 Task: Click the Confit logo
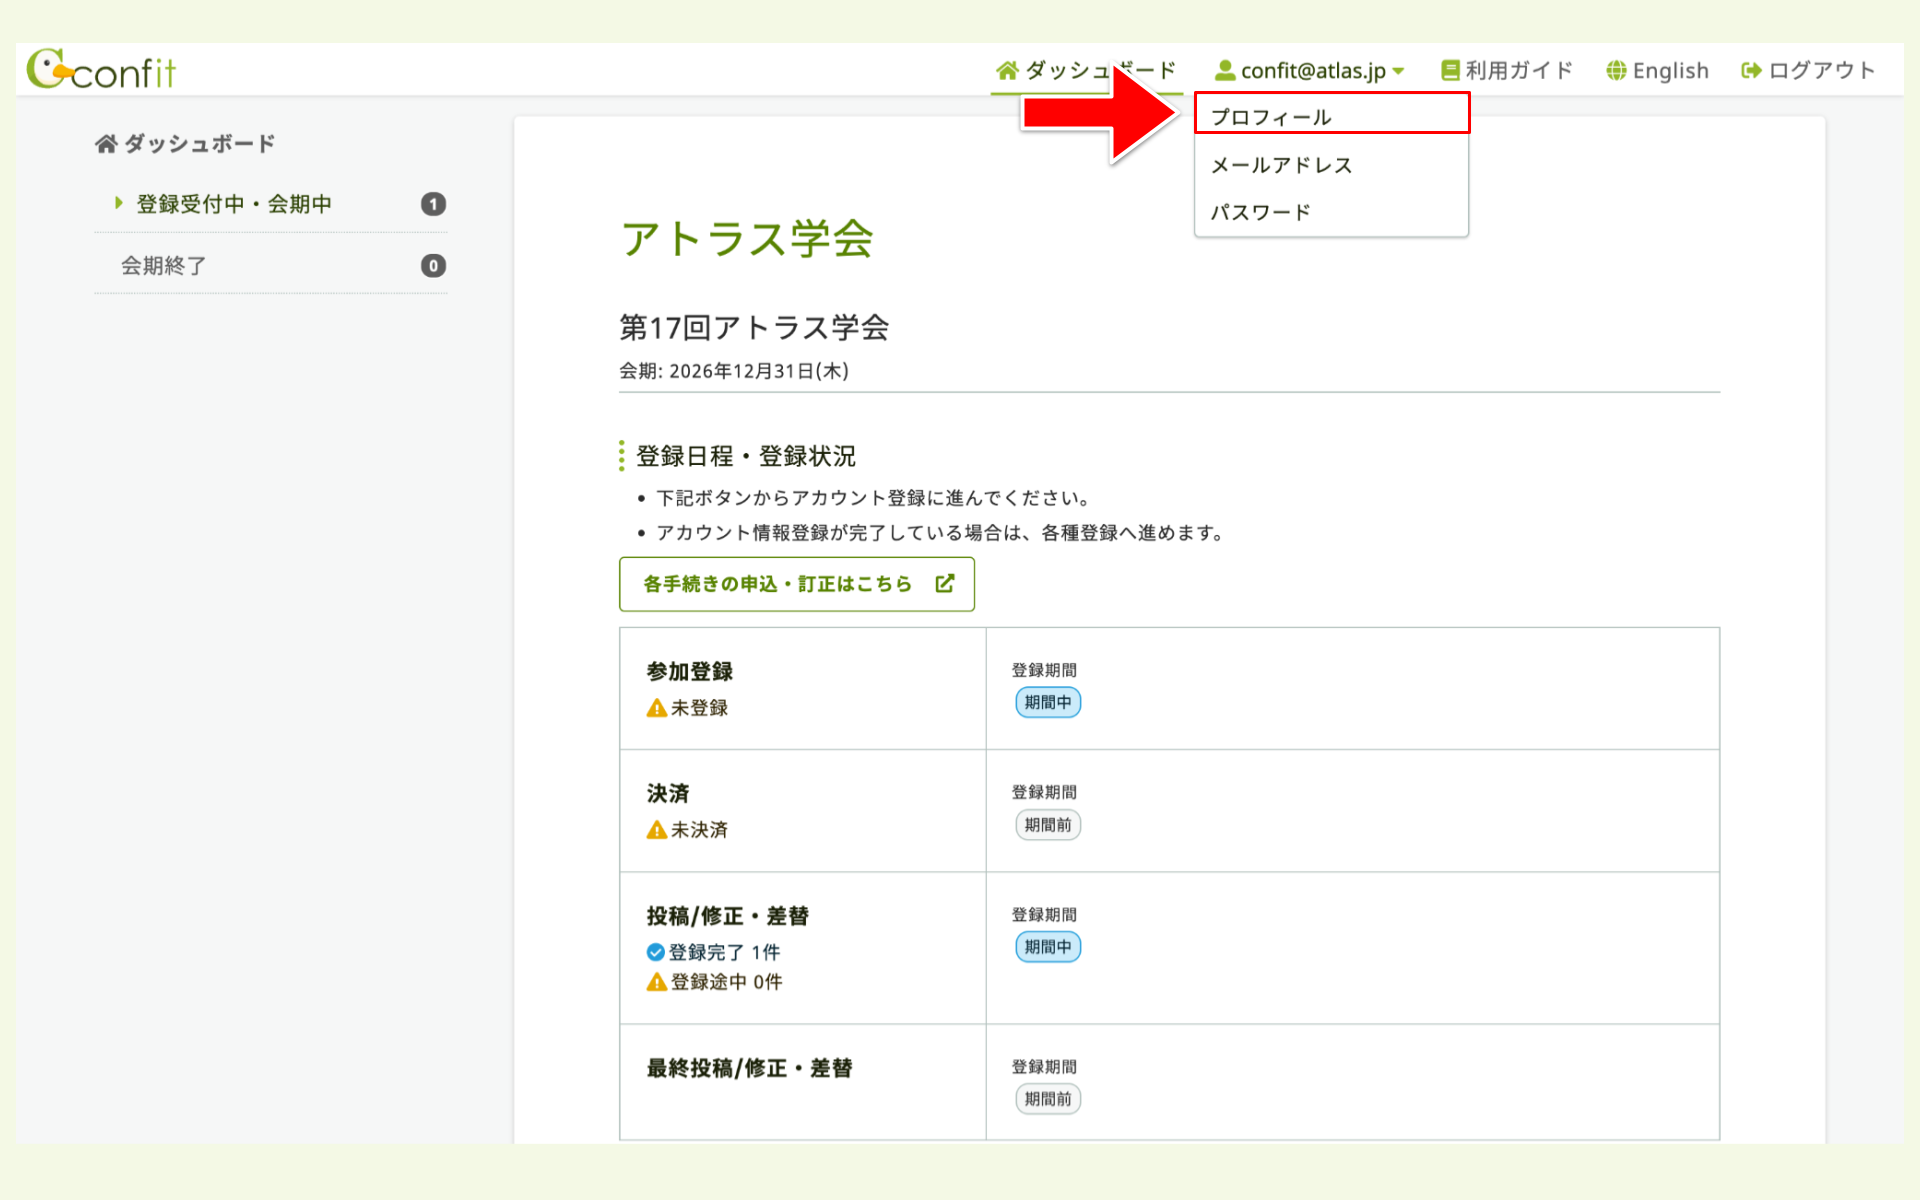tap(101, 70)
